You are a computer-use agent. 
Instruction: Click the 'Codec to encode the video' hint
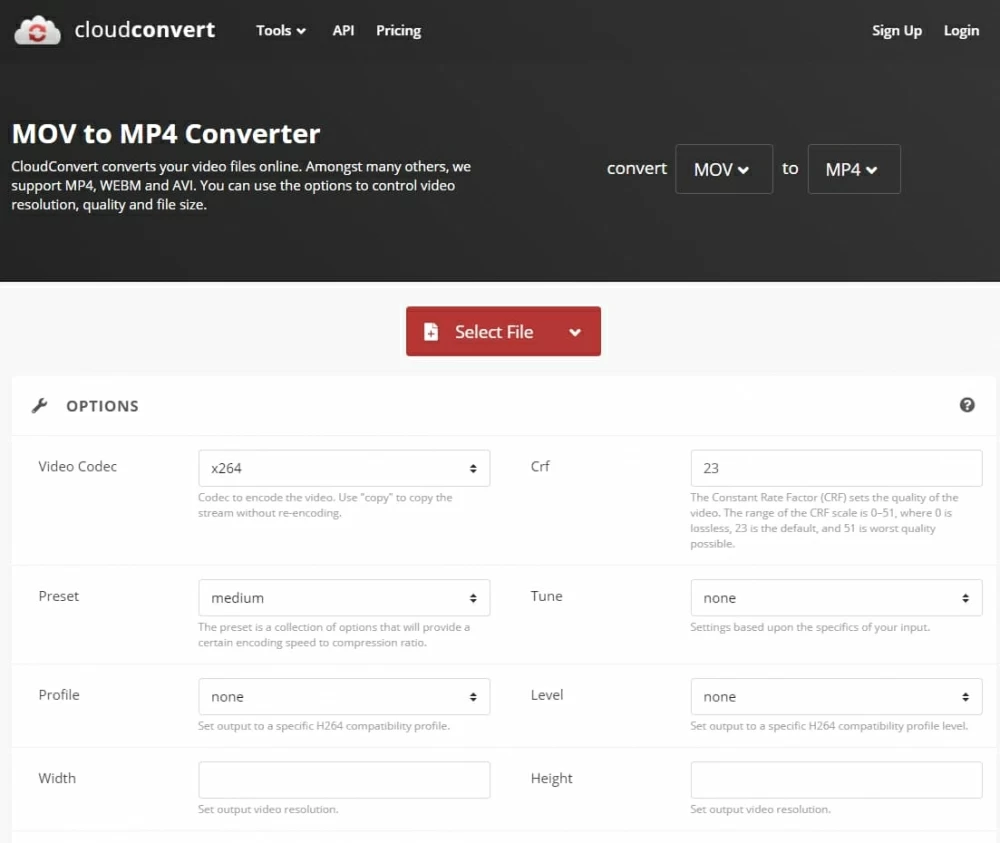click(x=325, y=505)
